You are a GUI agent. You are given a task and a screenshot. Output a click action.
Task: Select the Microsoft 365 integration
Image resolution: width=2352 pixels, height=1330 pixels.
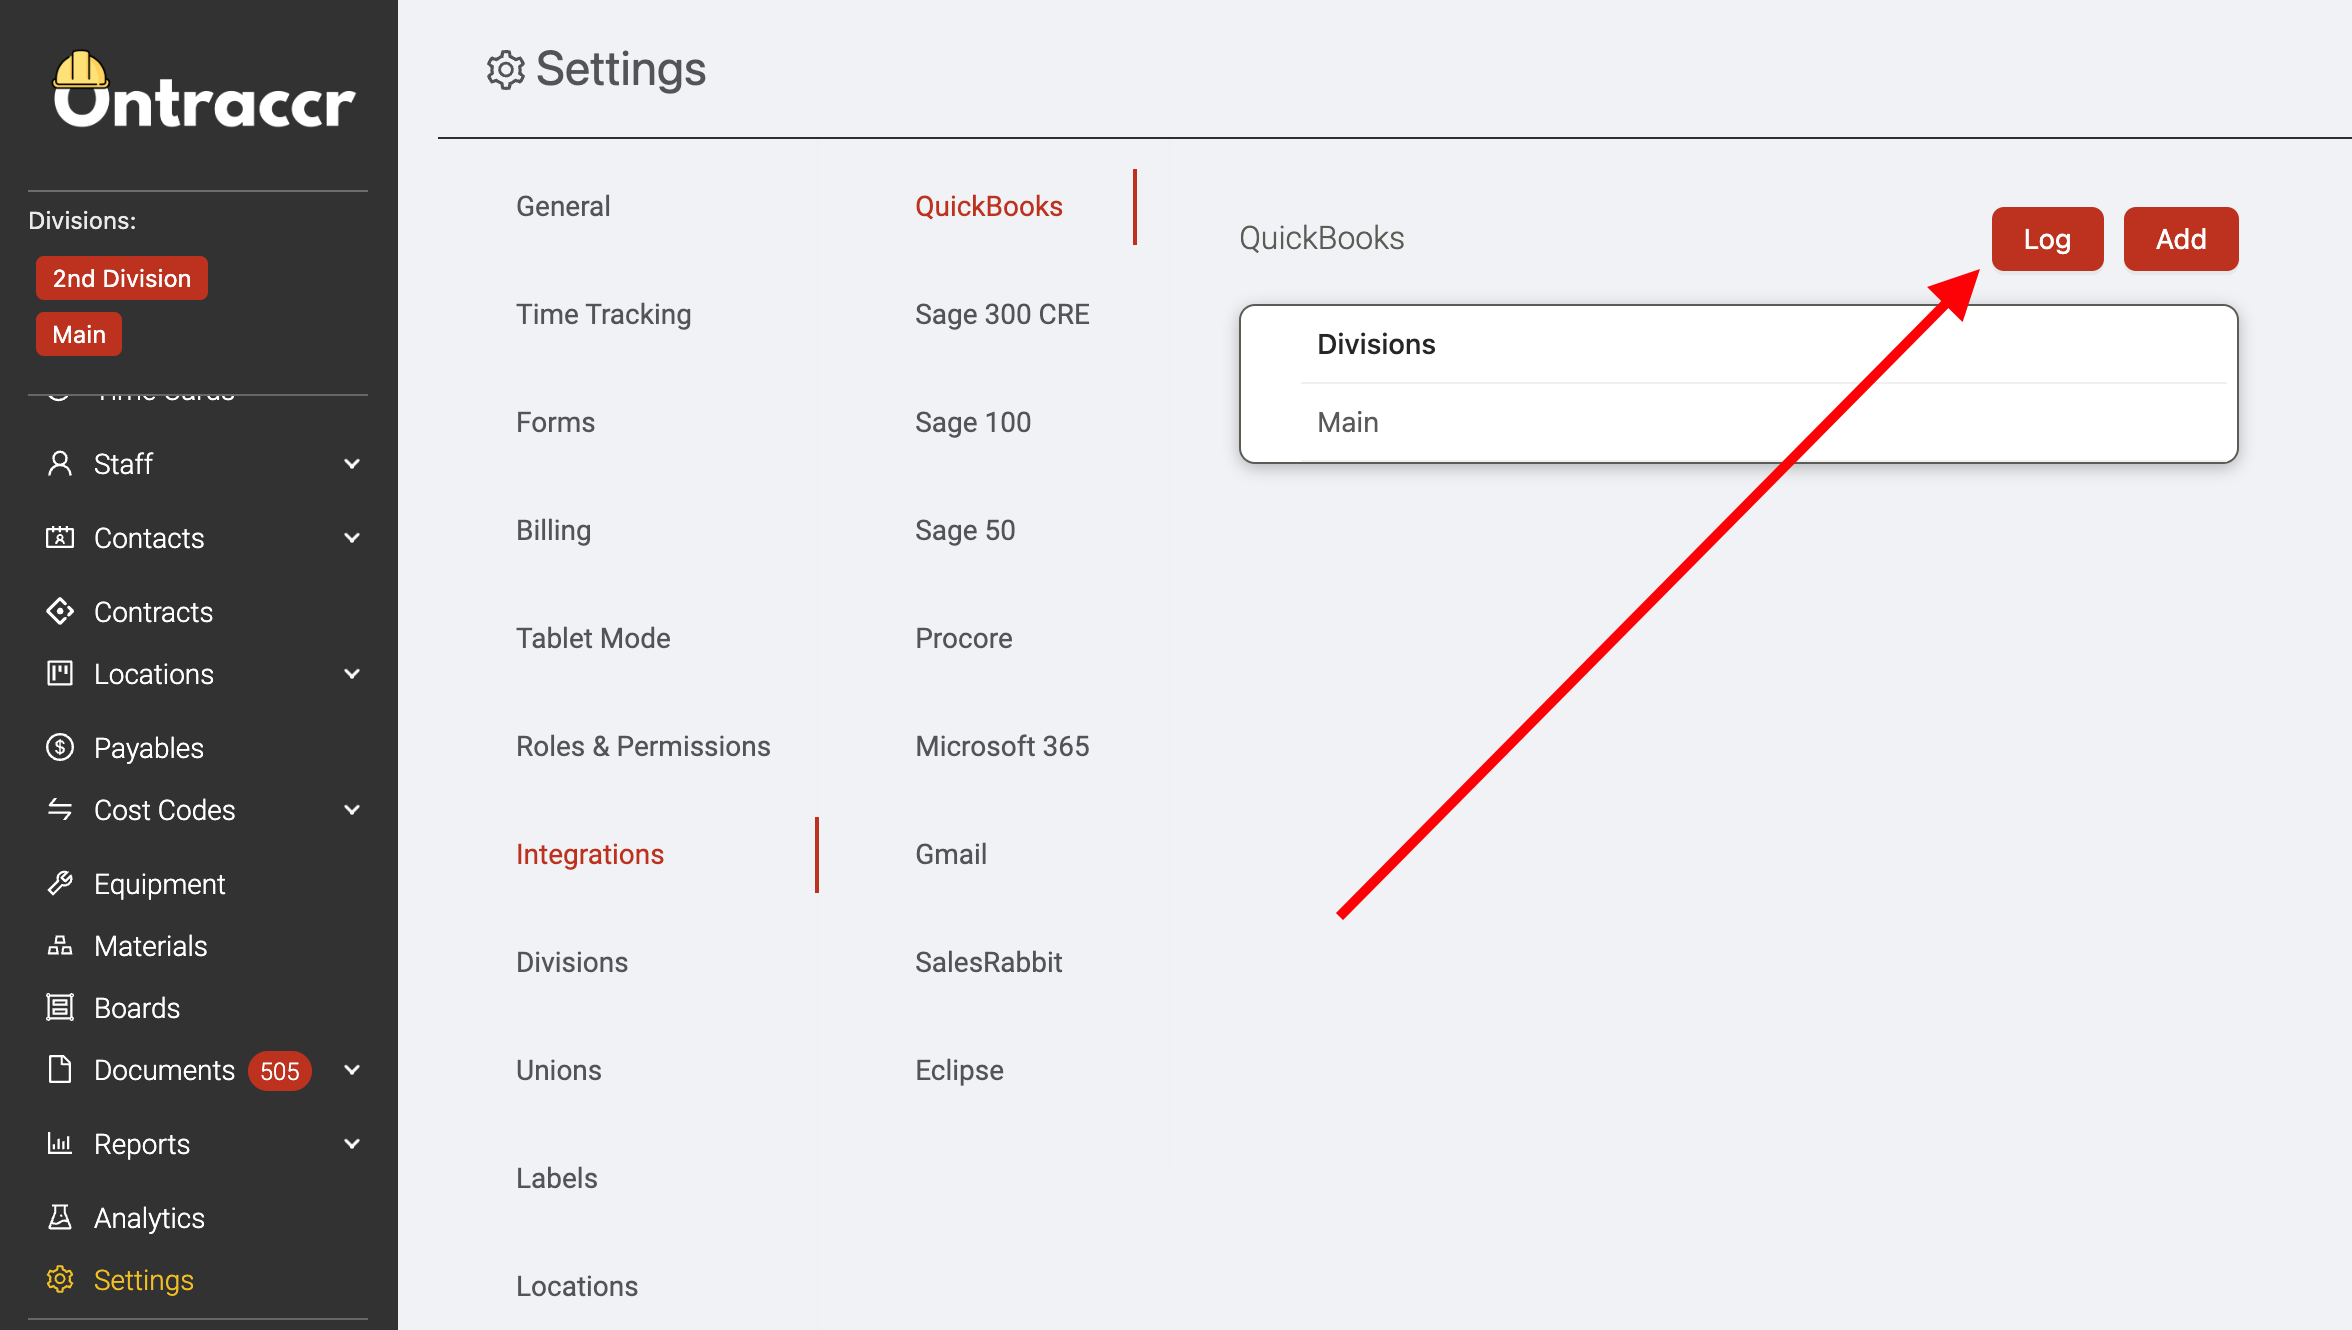(1002, 746)
